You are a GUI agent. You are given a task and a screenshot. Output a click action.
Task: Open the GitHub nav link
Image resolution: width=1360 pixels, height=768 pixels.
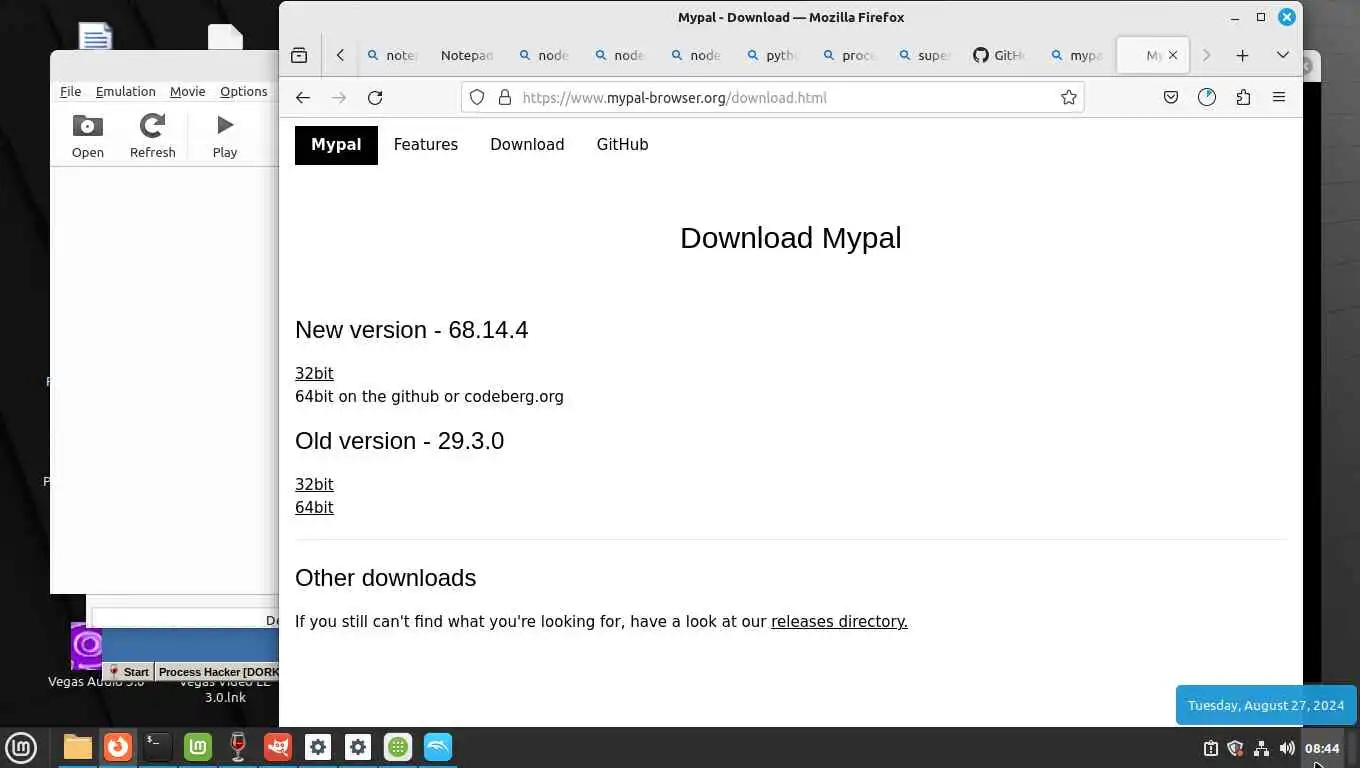point(622,145)
